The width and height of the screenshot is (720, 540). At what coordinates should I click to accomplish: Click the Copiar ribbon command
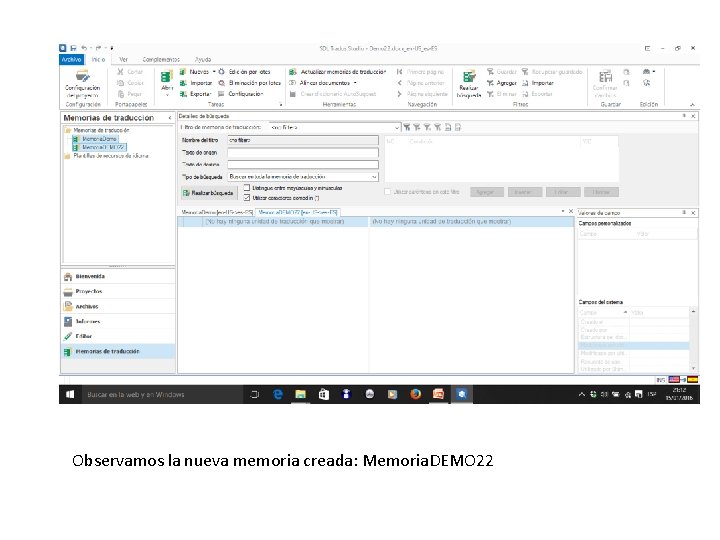tap(130, 83)
